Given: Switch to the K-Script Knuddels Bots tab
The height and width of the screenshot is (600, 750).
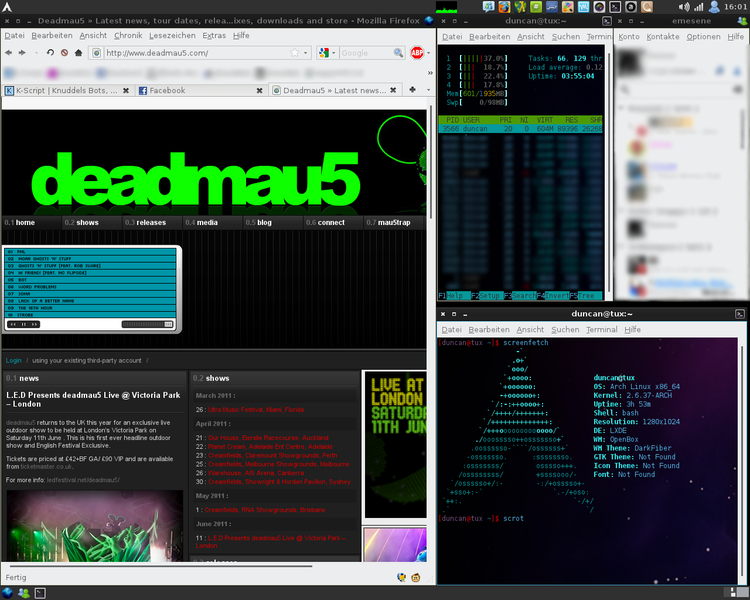Looking at the screenshot, I should (67, 90).
